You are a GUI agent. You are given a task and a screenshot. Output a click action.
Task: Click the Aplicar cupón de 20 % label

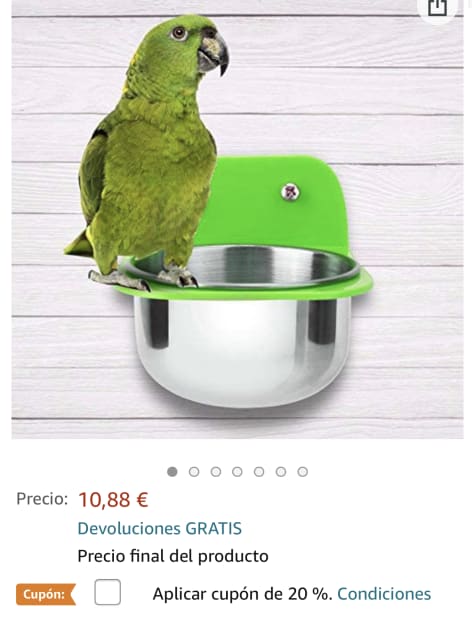coord(242,594)
